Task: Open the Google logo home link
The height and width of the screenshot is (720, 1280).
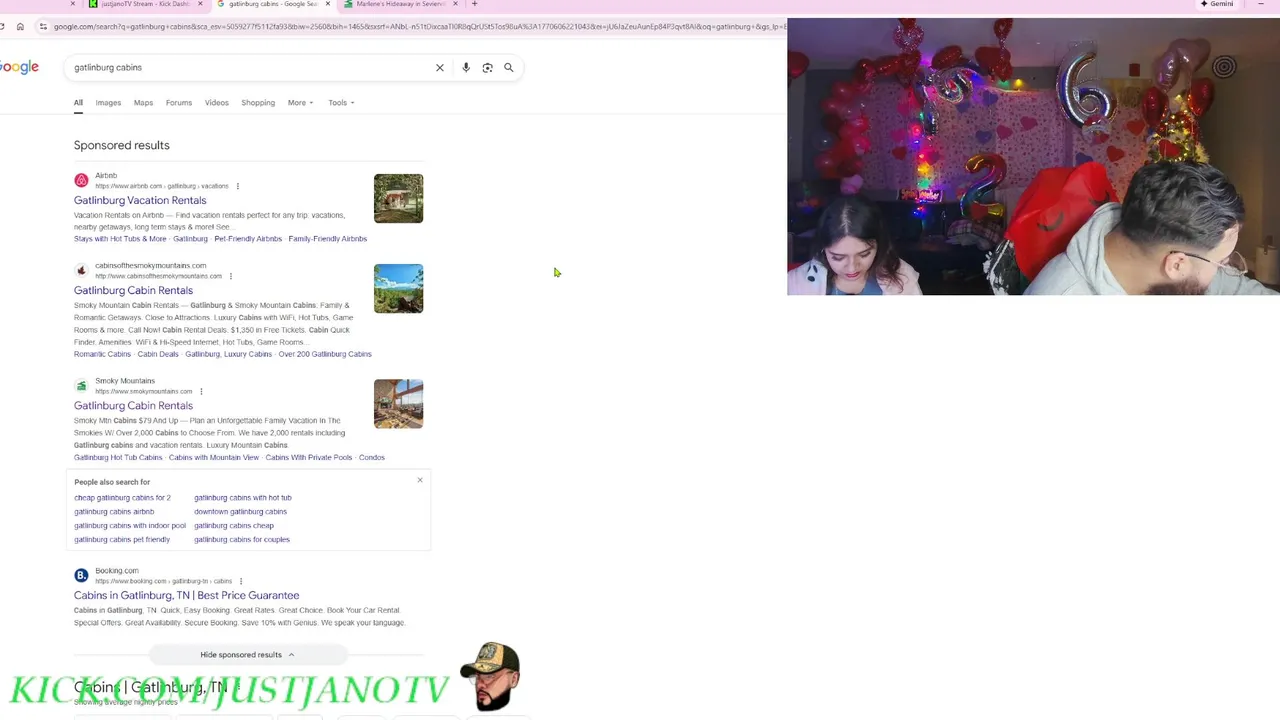Action: (x=19, y=67)
